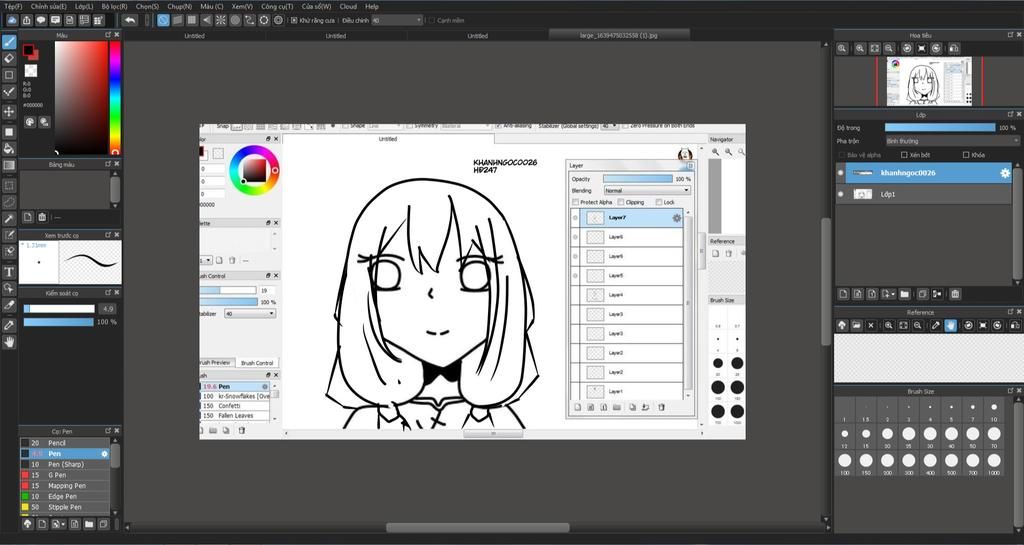Image resolution: width=1024 pixels, height=545 pixels.
Task: Select the Magic Wand tool
Action: [x=9, y=219]
